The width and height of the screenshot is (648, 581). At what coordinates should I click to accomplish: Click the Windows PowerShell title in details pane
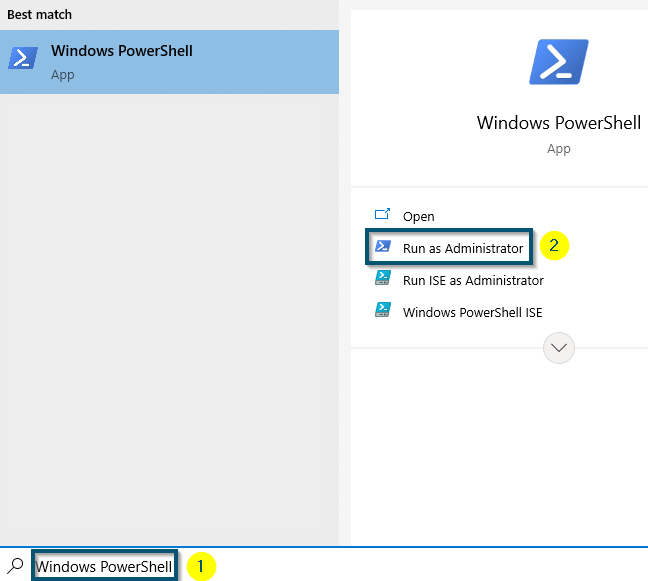click(559, 123)
